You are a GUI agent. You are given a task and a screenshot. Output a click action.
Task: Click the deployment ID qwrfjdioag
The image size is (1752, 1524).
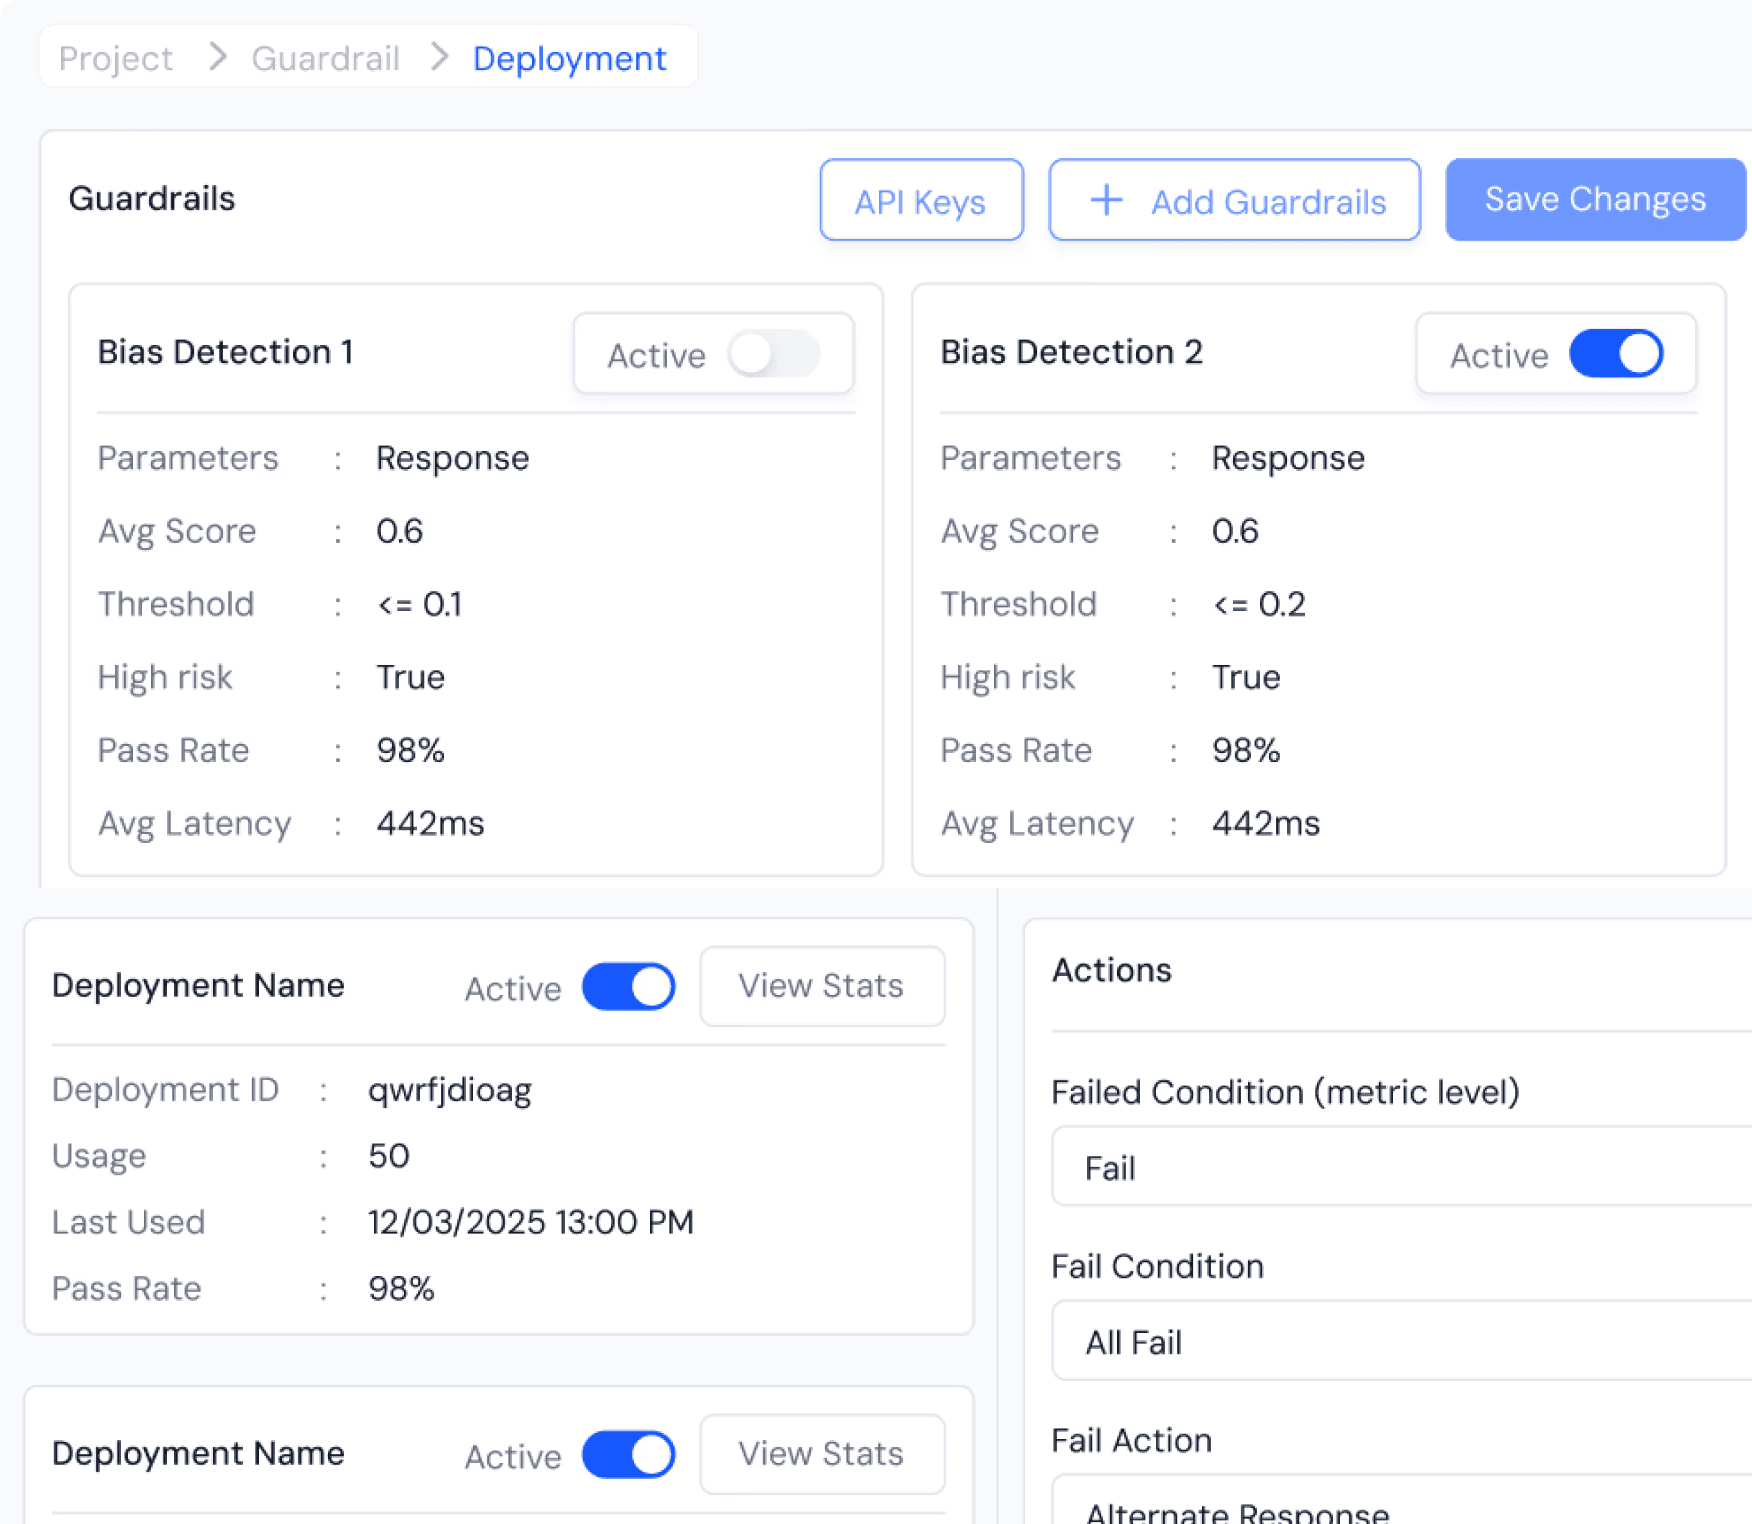pos(450,1090)
